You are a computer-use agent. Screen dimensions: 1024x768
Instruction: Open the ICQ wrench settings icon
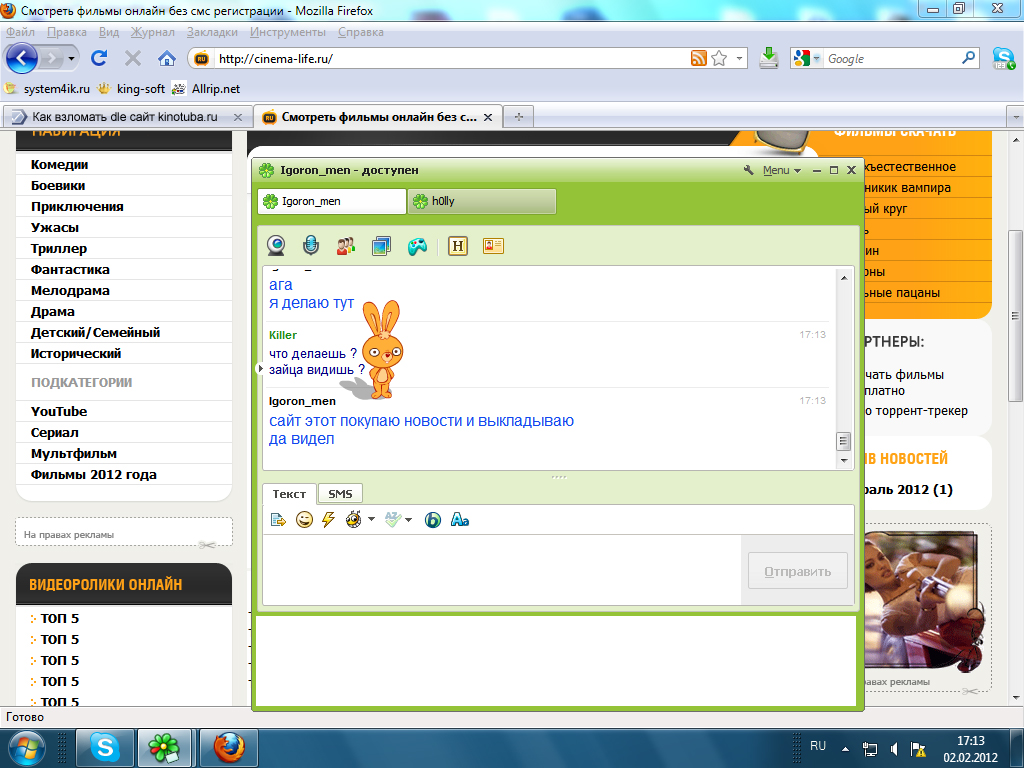point(748,170)
